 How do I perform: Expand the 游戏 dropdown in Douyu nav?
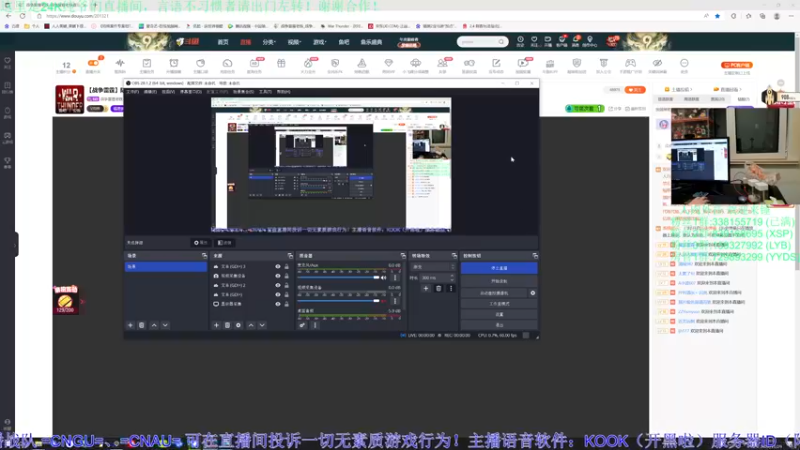[x=319, y=42]
